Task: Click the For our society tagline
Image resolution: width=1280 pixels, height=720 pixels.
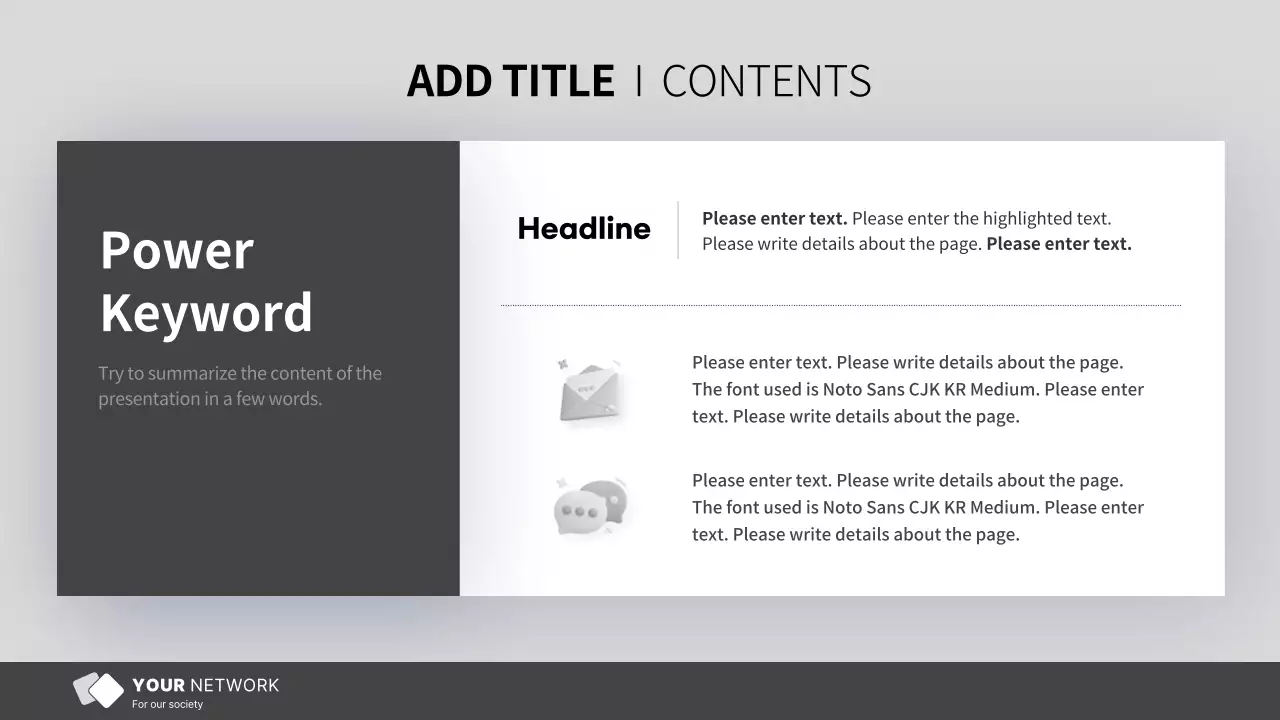Action: tap(166, 704)
